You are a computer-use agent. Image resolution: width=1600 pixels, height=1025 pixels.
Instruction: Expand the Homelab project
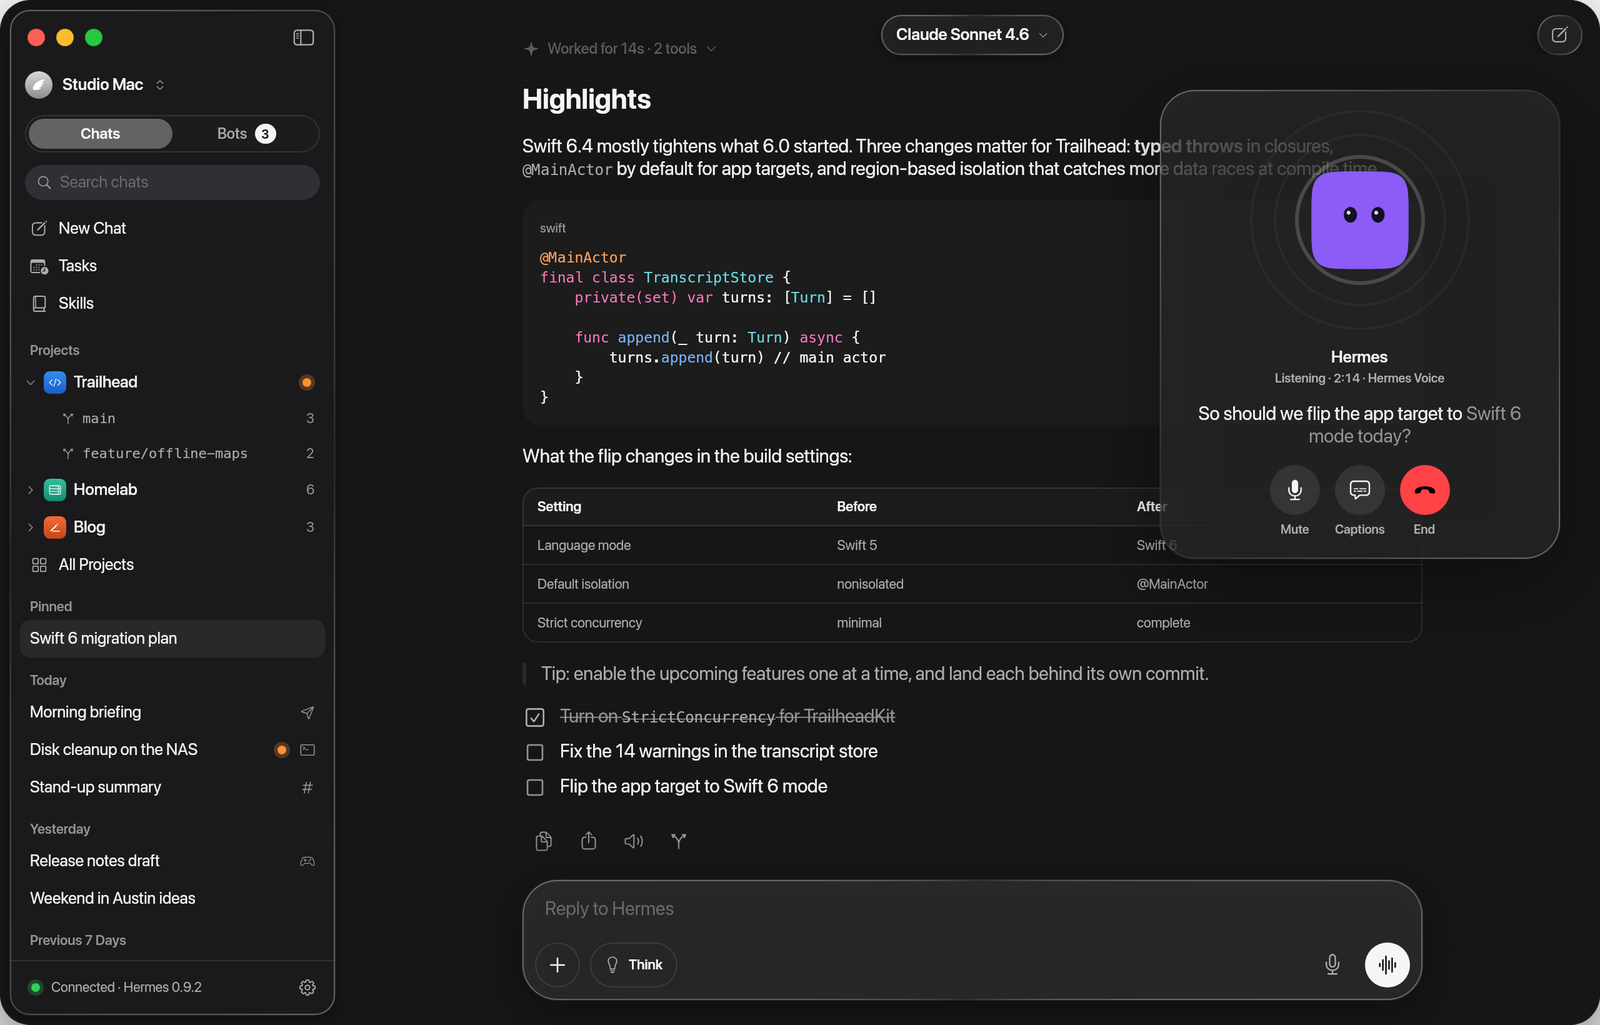pos(30,490)
